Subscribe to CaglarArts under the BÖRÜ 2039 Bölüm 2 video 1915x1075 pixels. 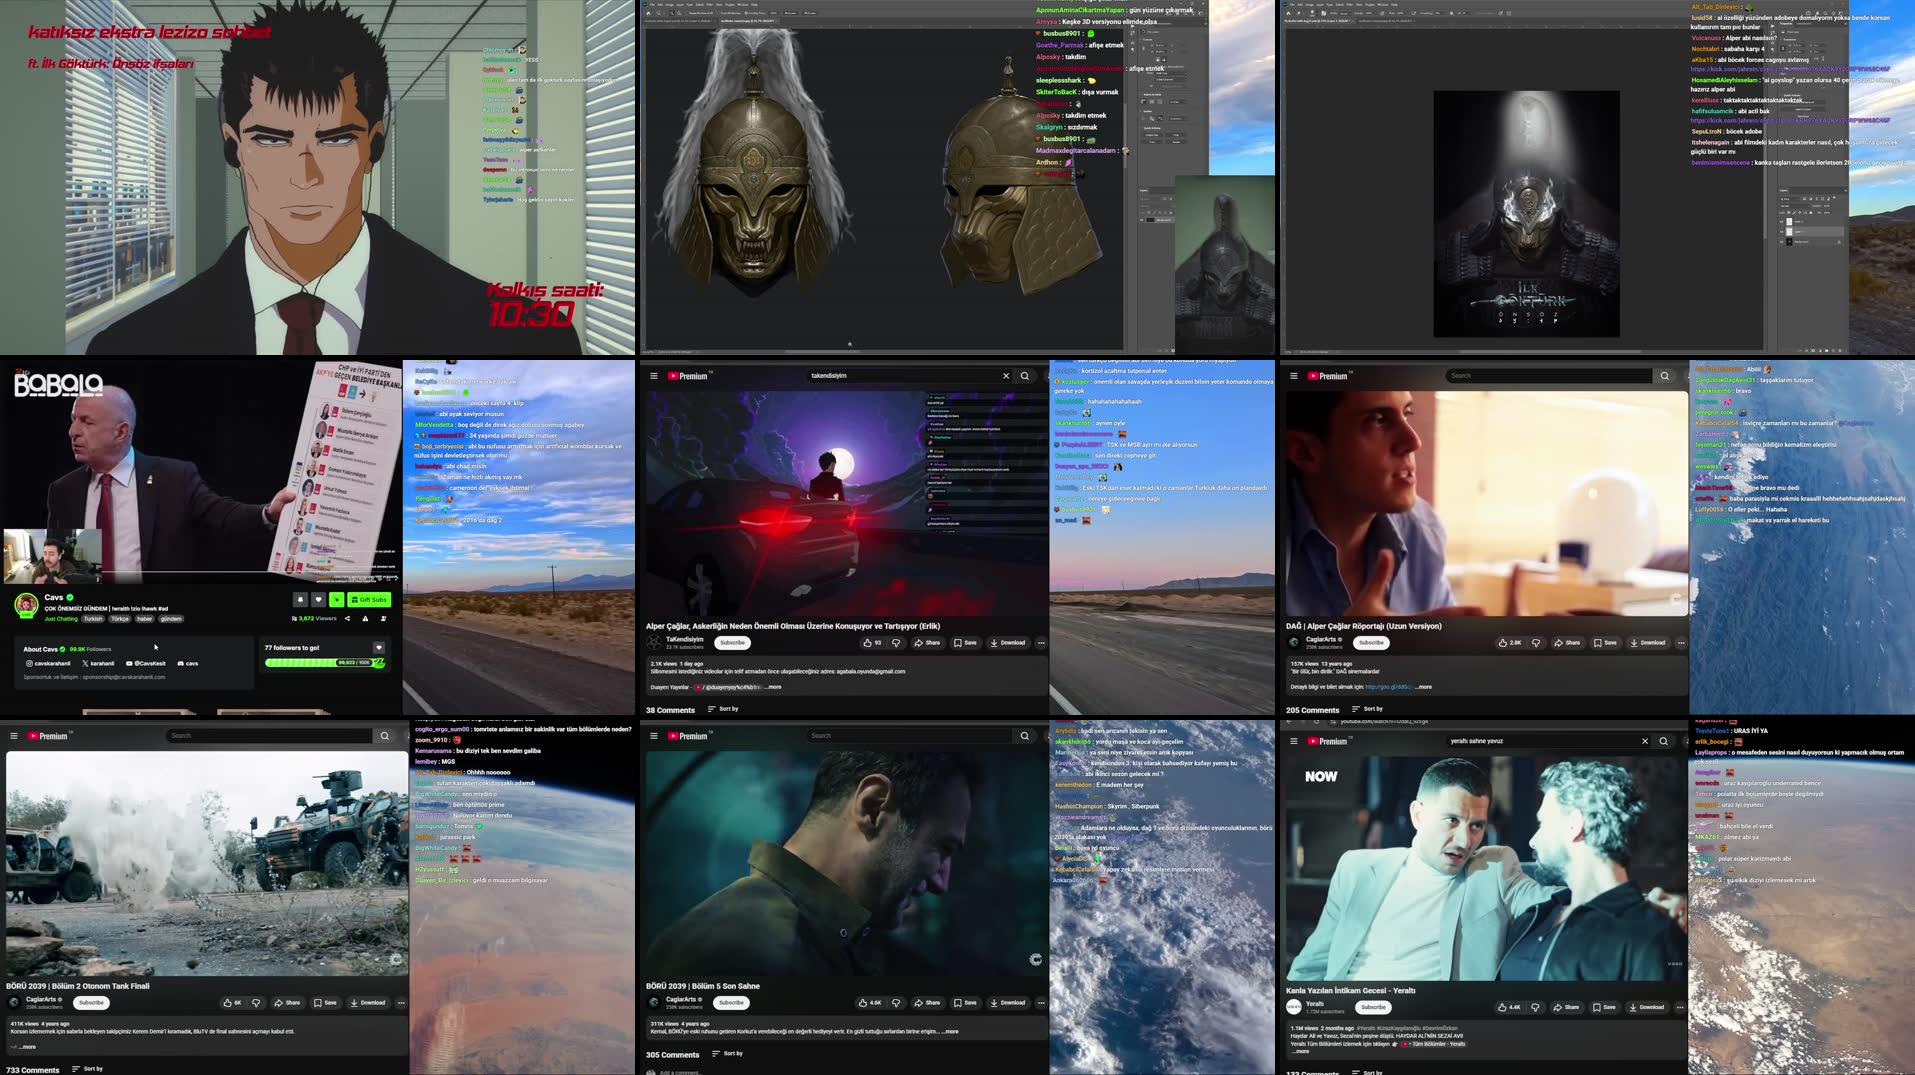[x=91, y=1002]
